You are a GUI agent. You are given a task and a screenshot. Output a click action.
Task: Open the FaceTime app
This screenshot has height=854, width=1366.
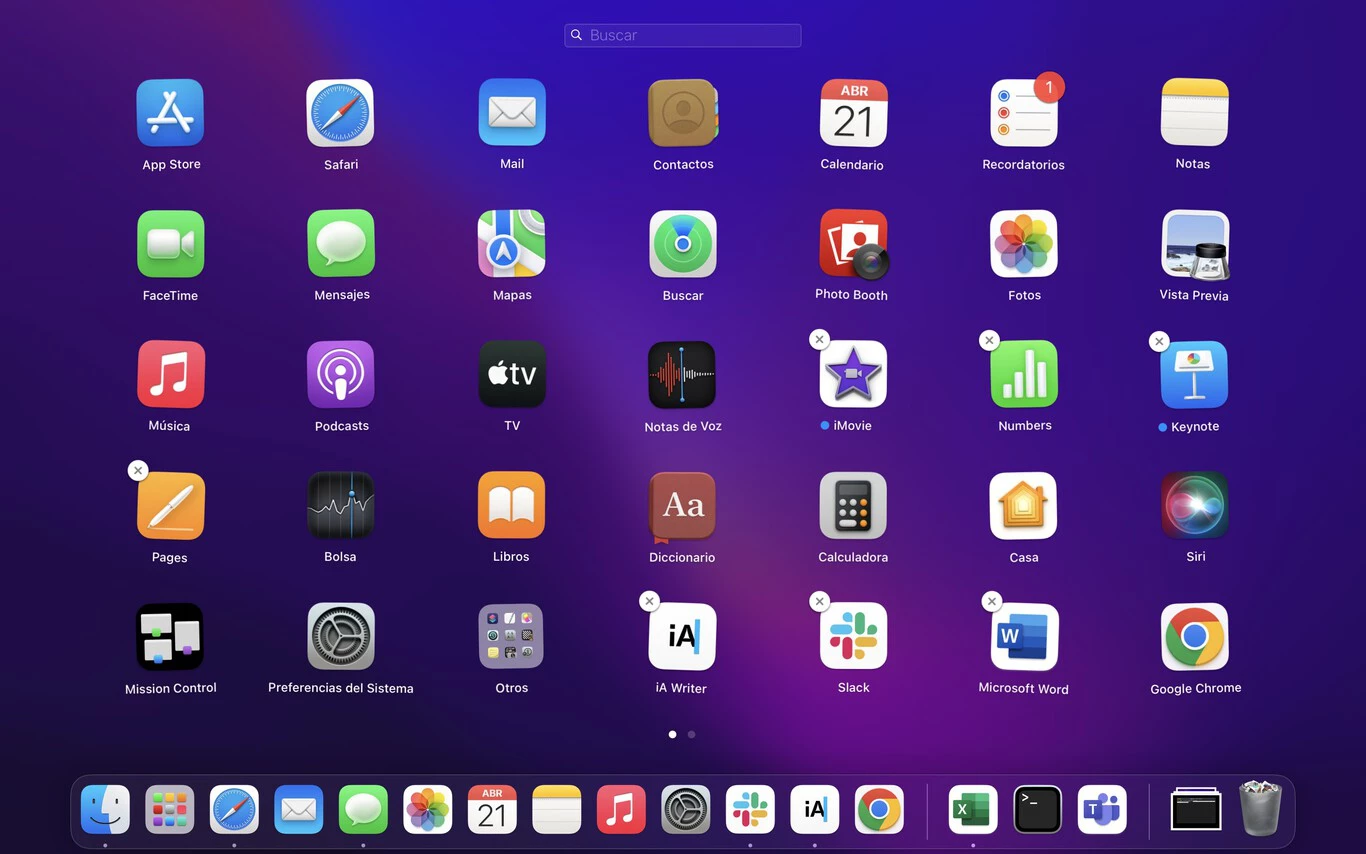tap(170, 244)
